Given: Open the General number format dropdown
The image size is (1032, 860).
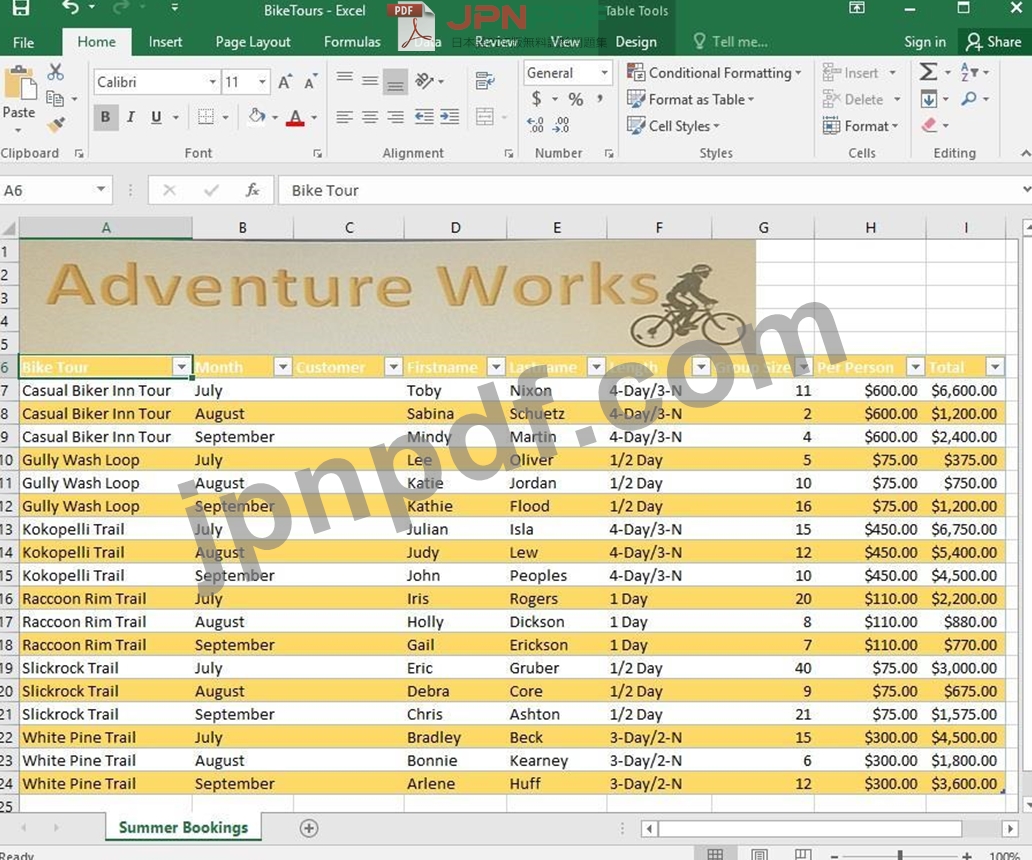Looking at the screenshot, I should pyautogui.click(x=604, y=73).
